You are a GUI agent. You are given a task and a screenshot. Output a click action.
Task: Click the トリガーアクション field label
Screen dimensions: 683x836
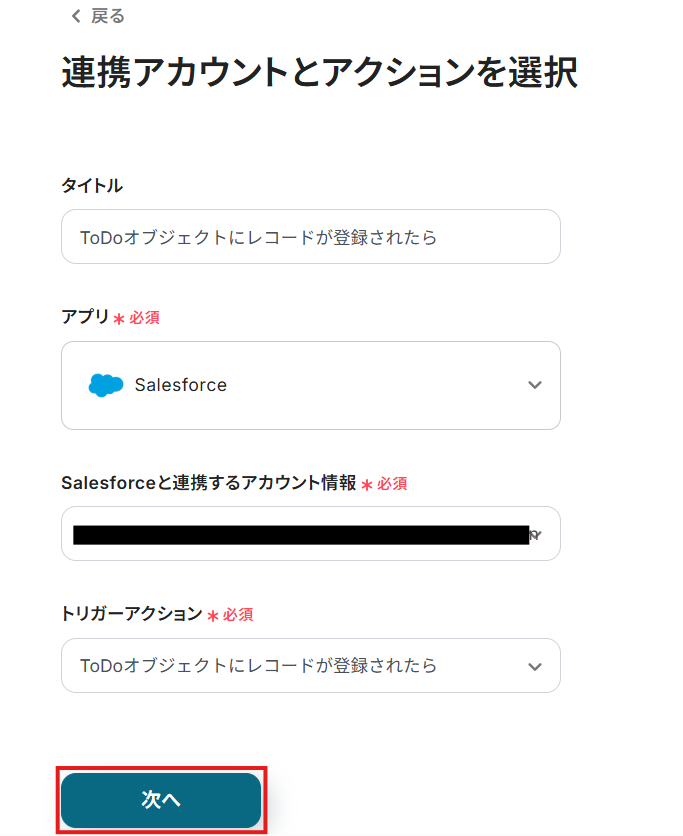tap(131, 613)
